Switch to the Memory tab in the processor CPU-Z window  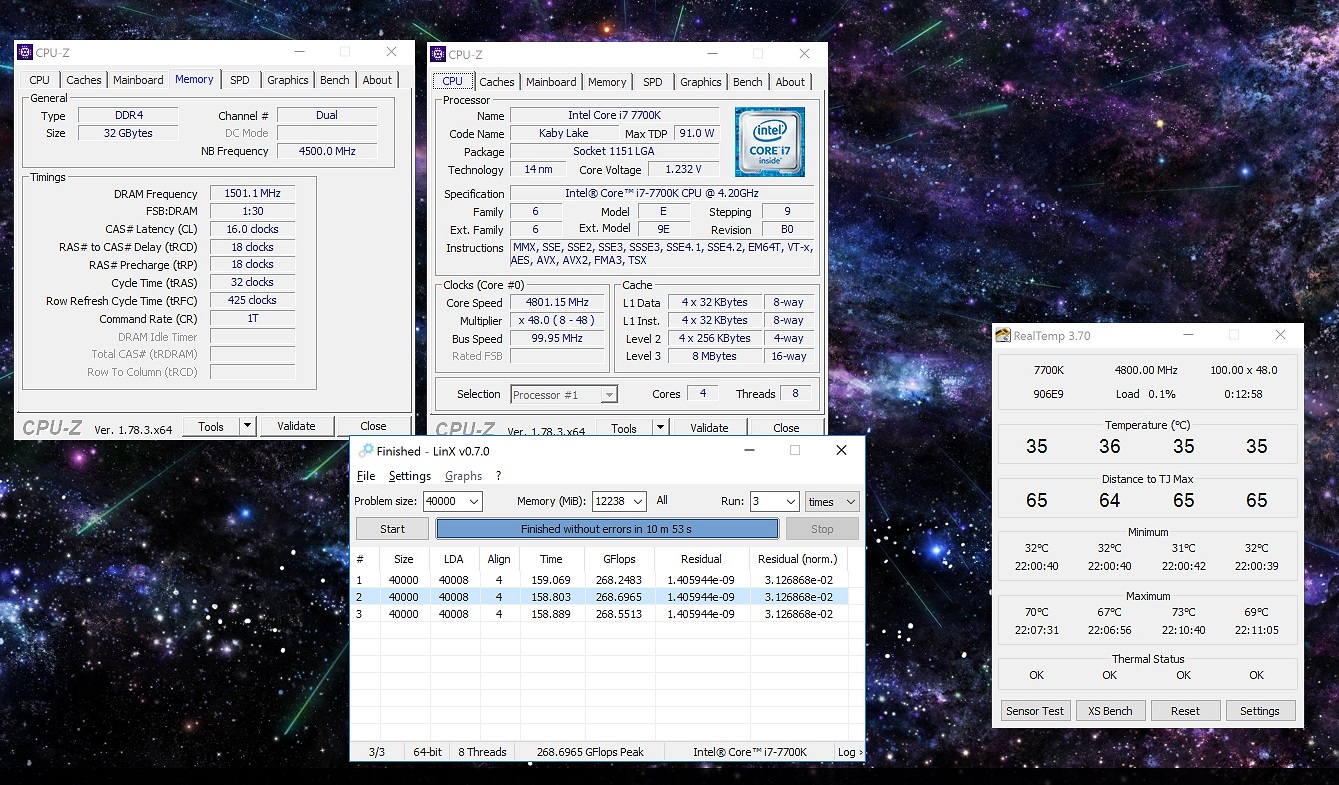(x=607, y=82)
